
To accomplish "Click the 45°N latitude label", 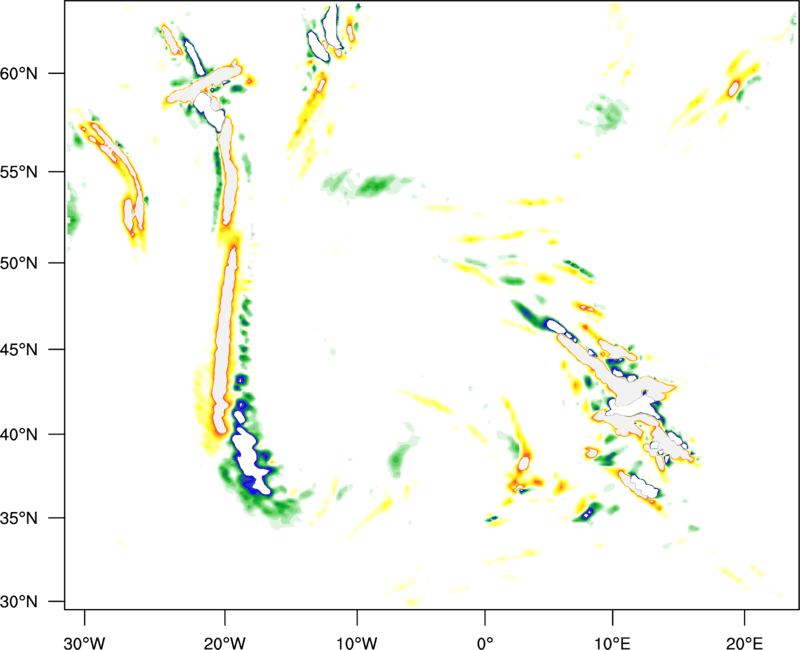I will pyautogui.click(x=19, y=350).
